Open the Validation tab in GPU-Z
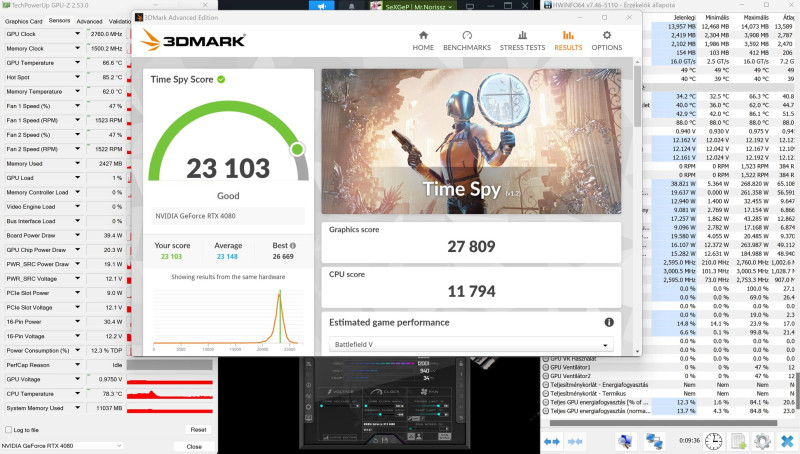The width and height of the screenshot is (800, 454). [120, 21]
